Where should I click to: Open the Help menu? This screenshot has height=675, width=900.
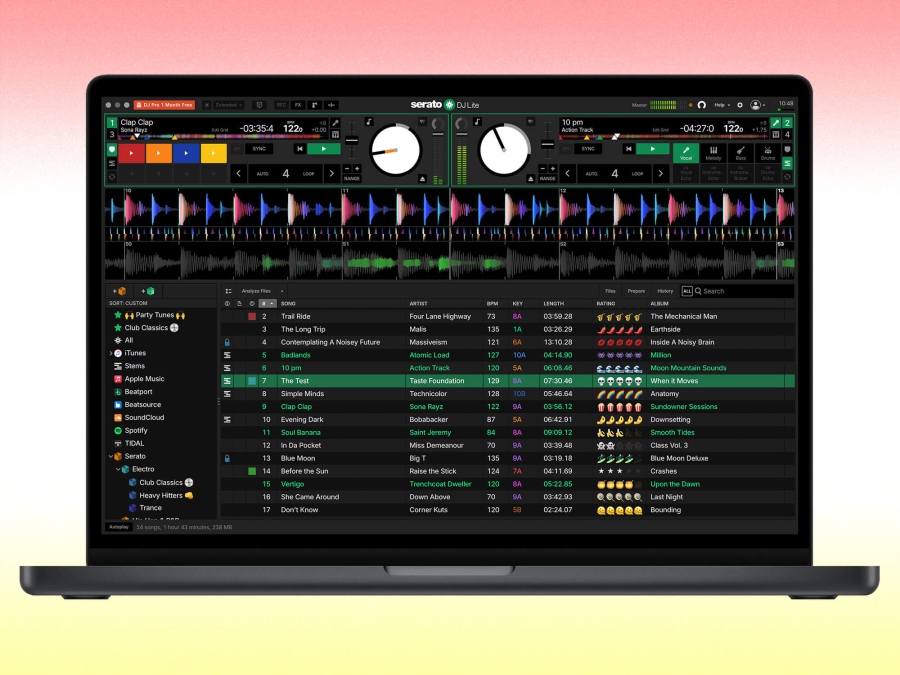point(721,105)
